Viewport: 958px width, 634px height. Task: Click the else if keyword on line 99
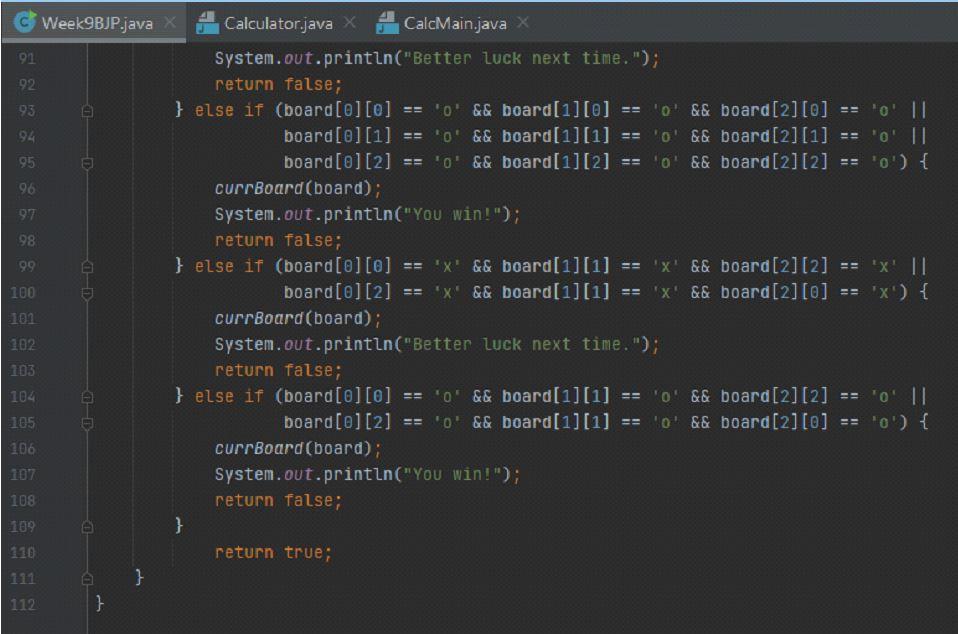pyautogui.click(x=229, y=266)
